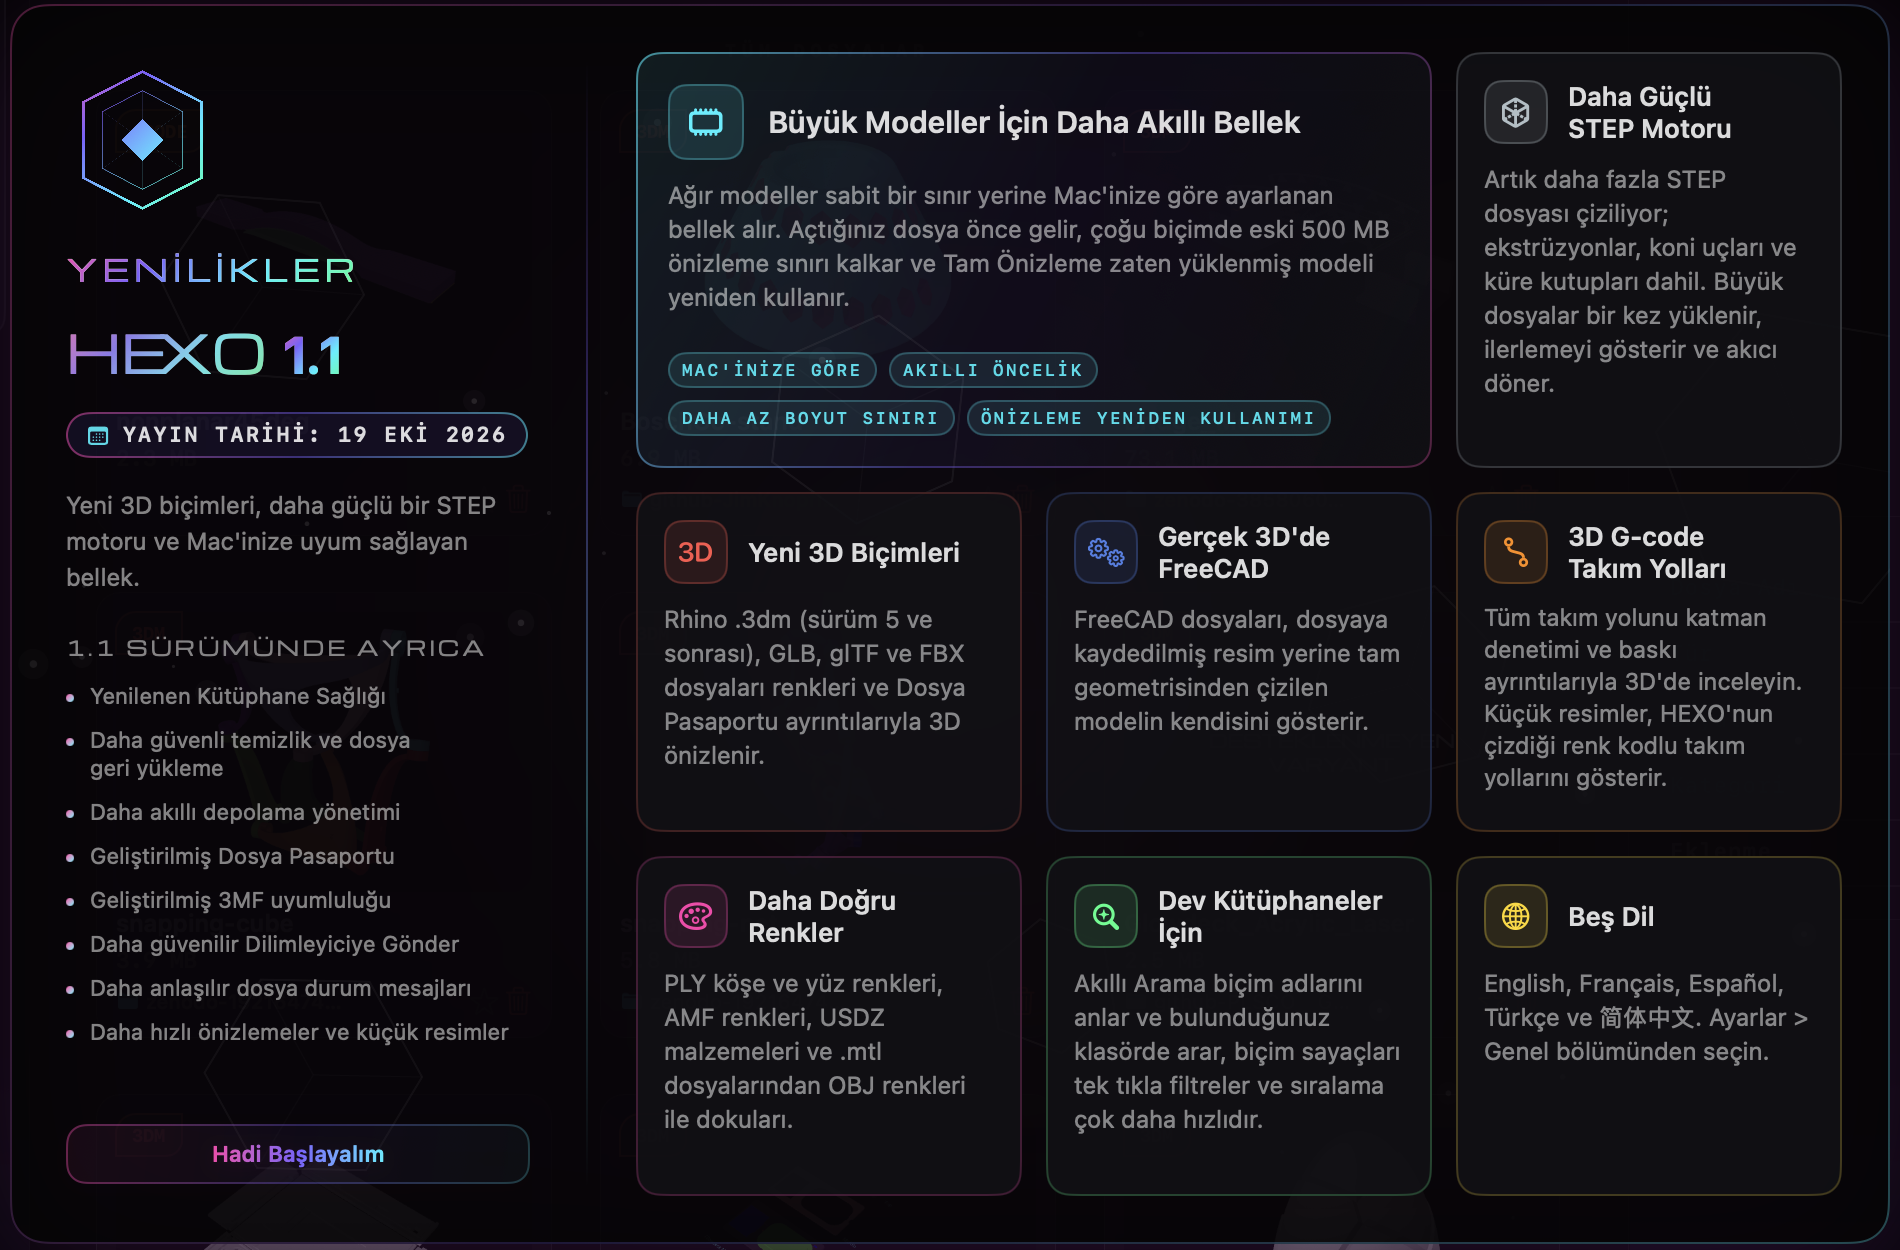The width and height of the screenshot is (1900, 1250).
Task: Click the STEP engine cube icon
Action: [x=1516, y=113]
